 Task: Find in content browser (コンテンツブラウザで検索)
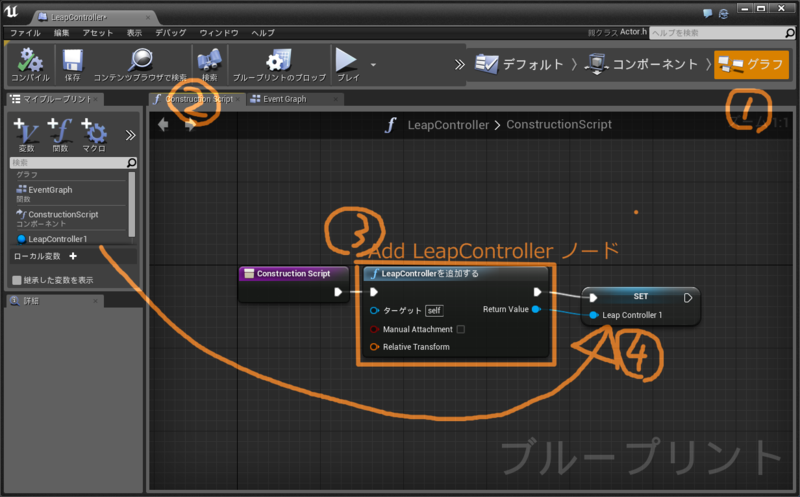140,64
